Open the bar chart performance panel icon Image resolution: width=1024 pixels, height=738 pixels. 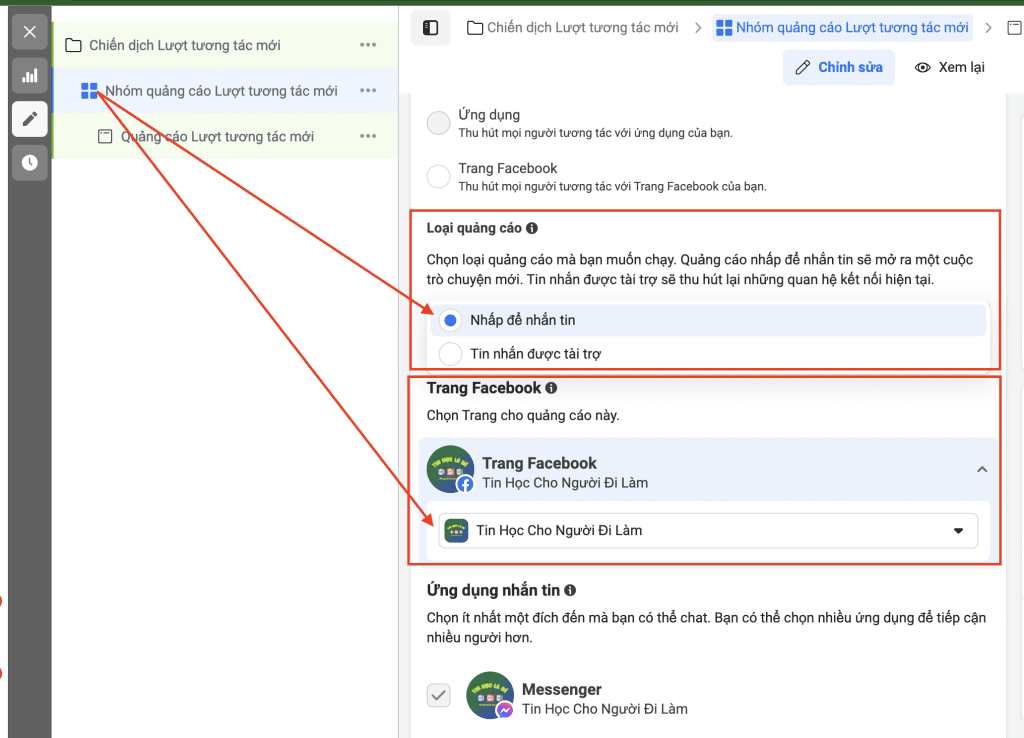pyautogui.click(x=29, y=76)
